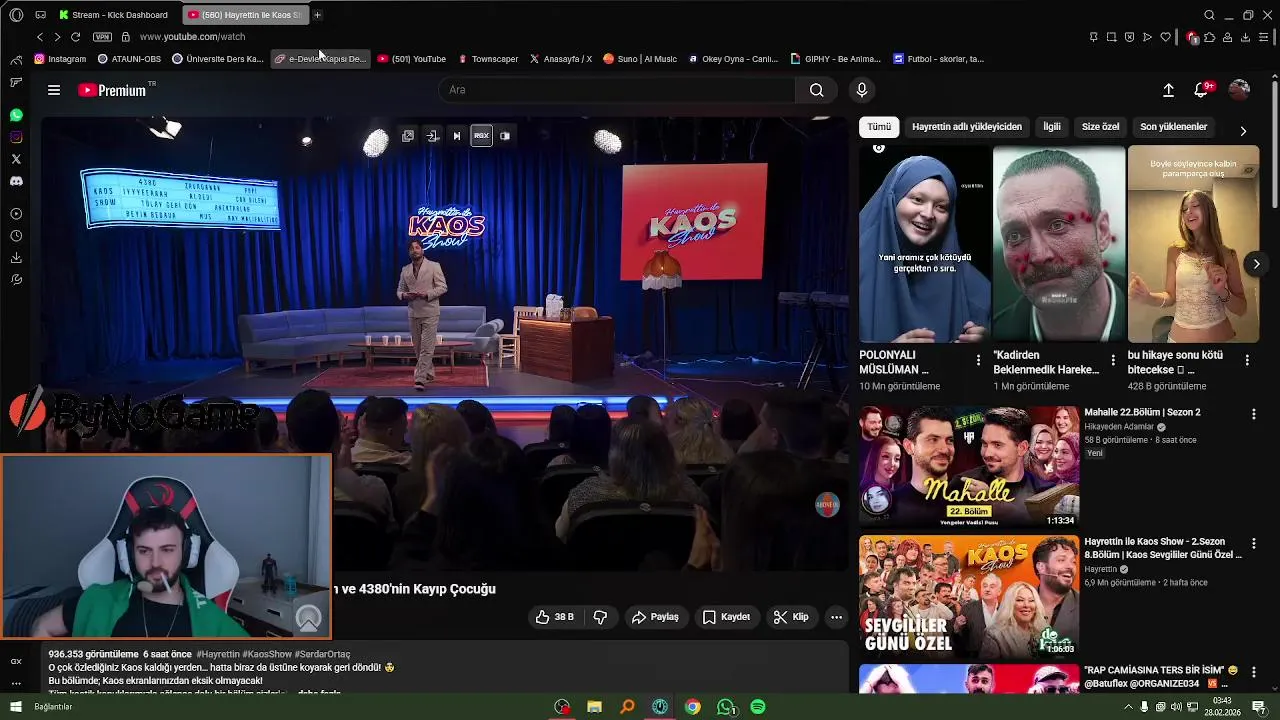Open options for Mahalle 22.Bölüm video

pos(1254,413)
